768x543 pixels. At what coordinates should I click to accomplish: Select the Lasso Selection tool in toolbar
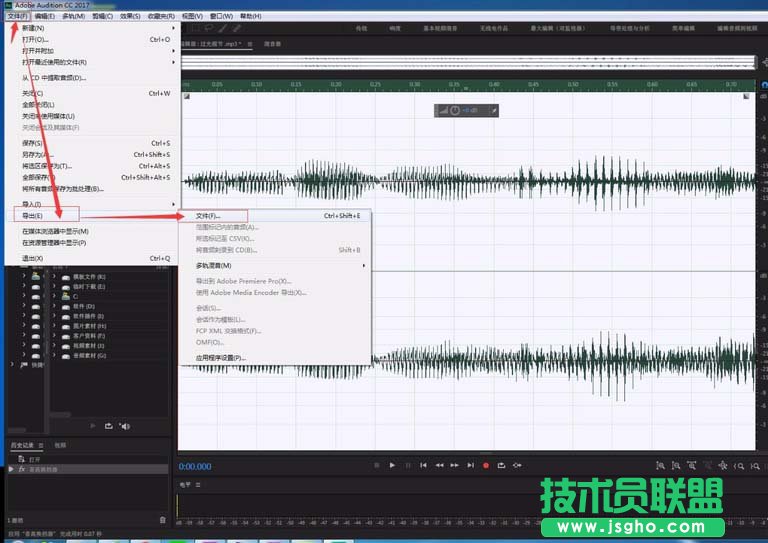click(x=209, y=28)
